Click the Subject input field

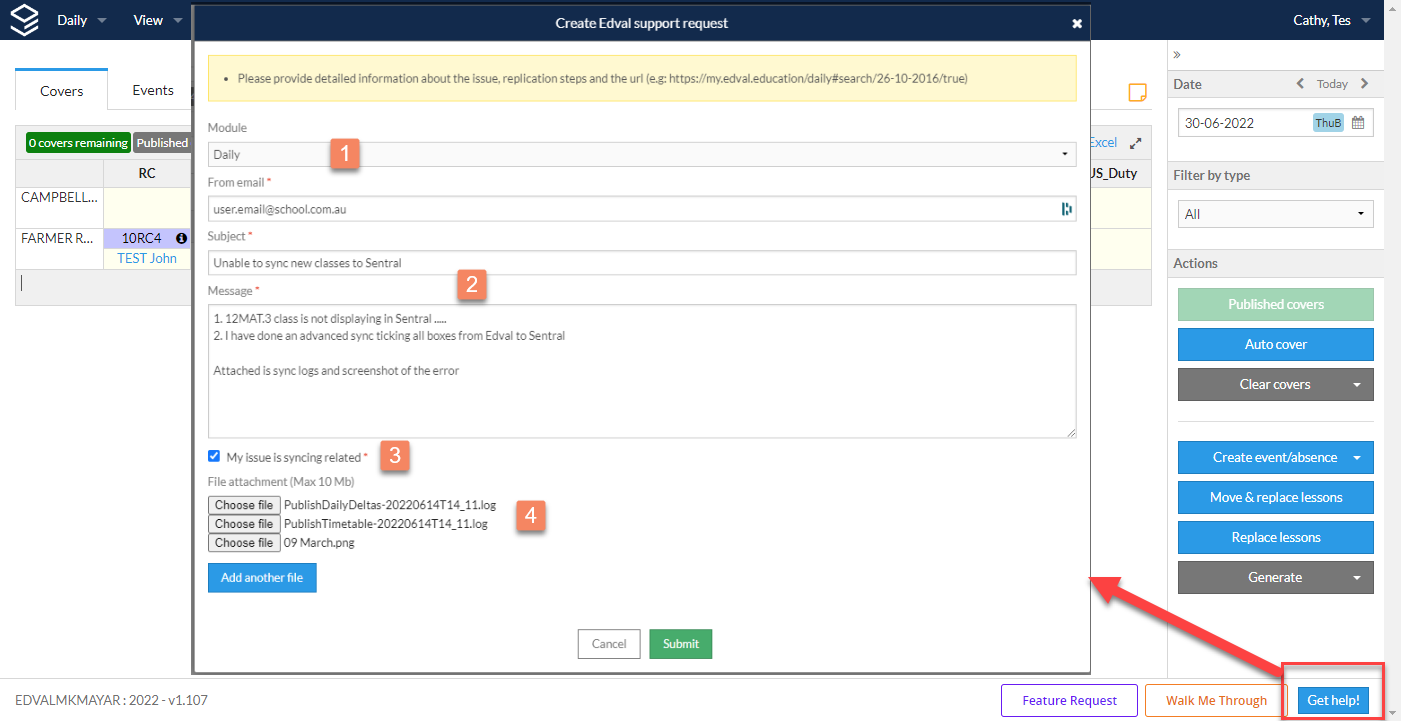[642, 263]
